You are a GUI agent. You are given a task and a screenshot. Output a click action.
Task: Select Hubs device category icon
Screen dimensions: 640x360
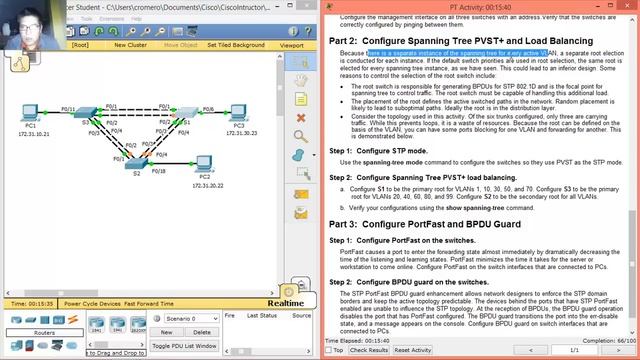[x=45, y=320]
